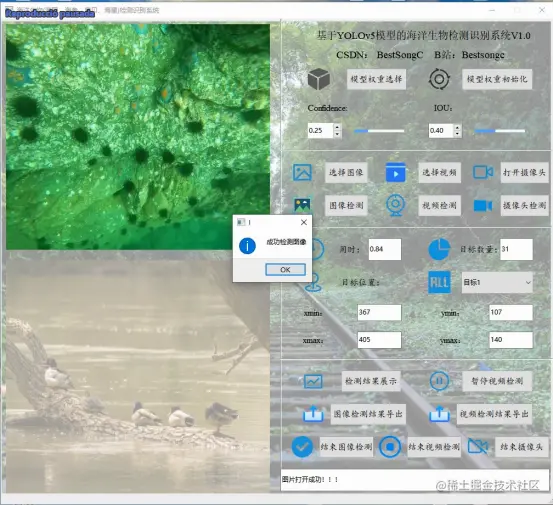Click the pause circle icon beside 暂停视频检测
The height and width of the screenshot is (506, 554).
439,381
